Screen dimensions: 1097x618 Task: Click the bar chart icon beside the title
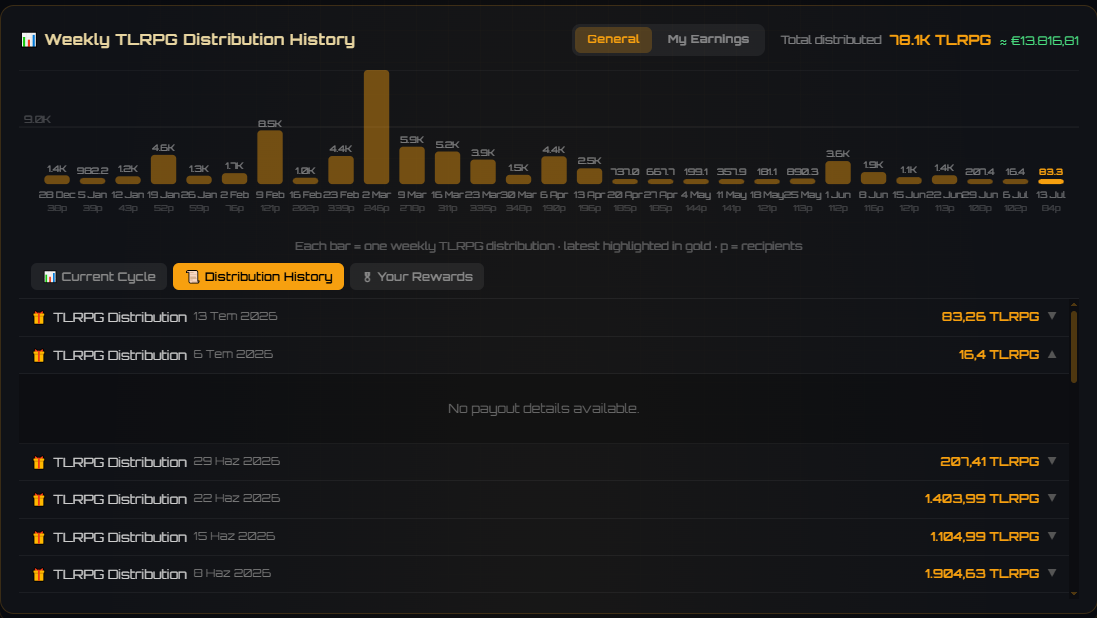tap(29, 40)
